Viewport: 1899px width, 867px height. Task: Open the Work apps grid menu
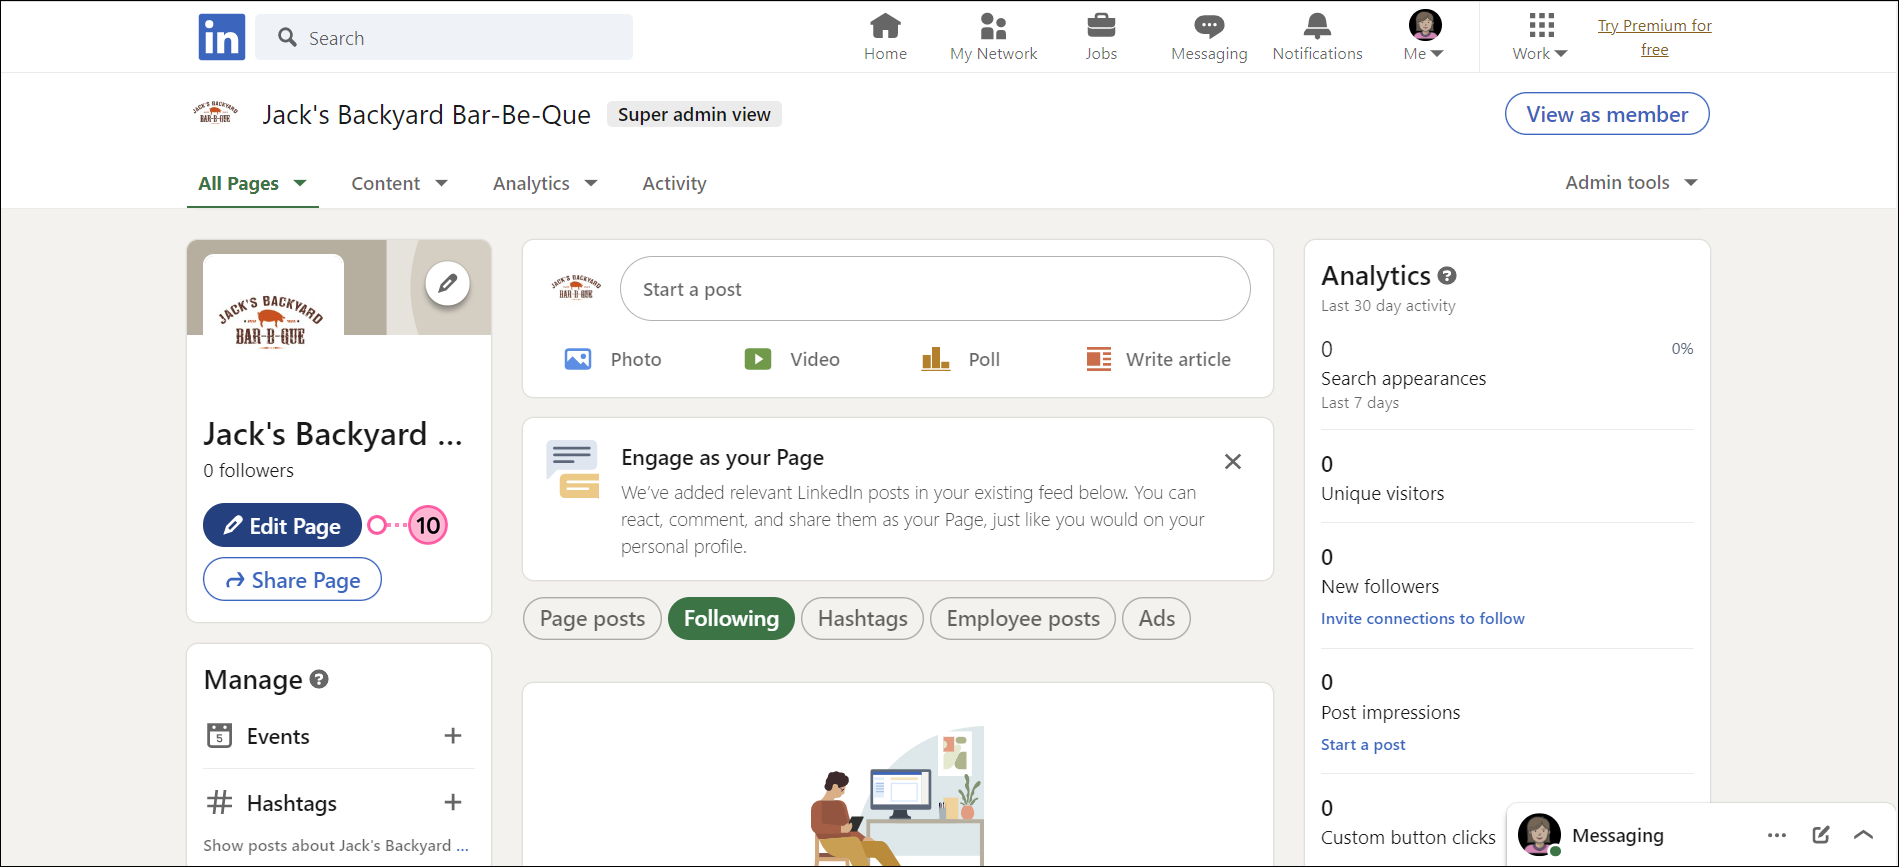point(1540,37)
